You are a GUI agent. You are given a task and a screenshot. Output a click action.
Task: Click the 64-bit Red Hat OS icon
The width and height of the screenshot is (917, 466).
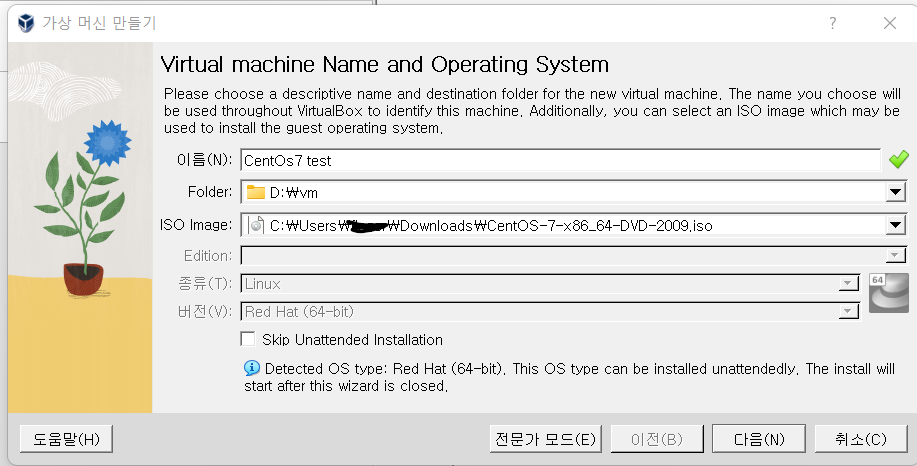[888, 293]
